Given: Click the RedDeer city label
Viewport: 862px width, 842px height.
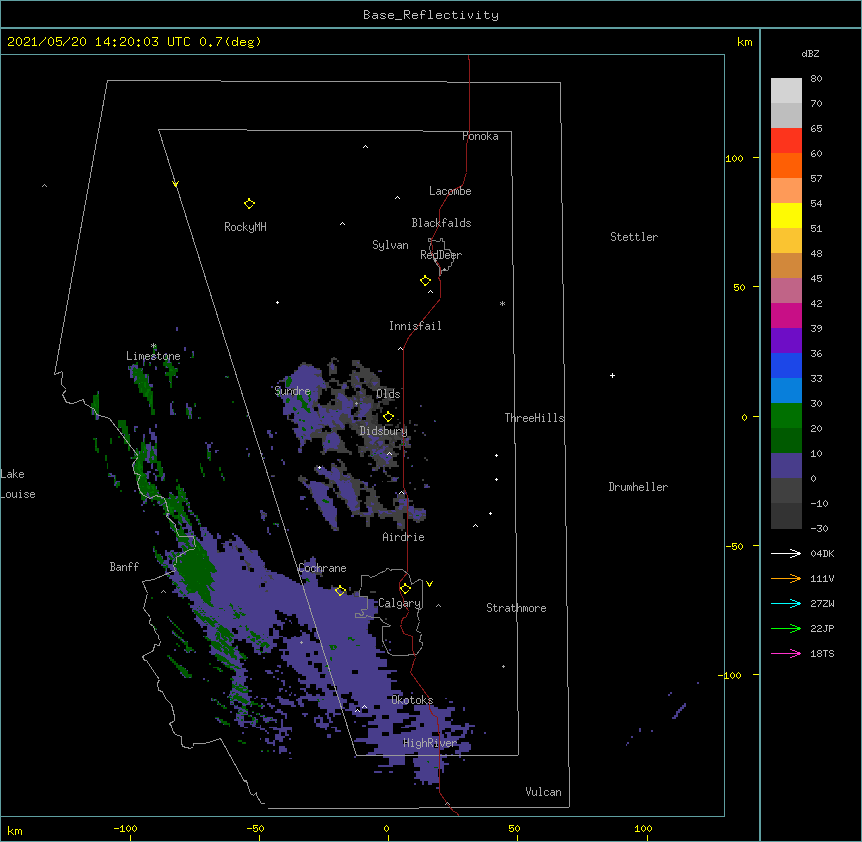Looking at the screenshot, I should [x=441, y=255].
